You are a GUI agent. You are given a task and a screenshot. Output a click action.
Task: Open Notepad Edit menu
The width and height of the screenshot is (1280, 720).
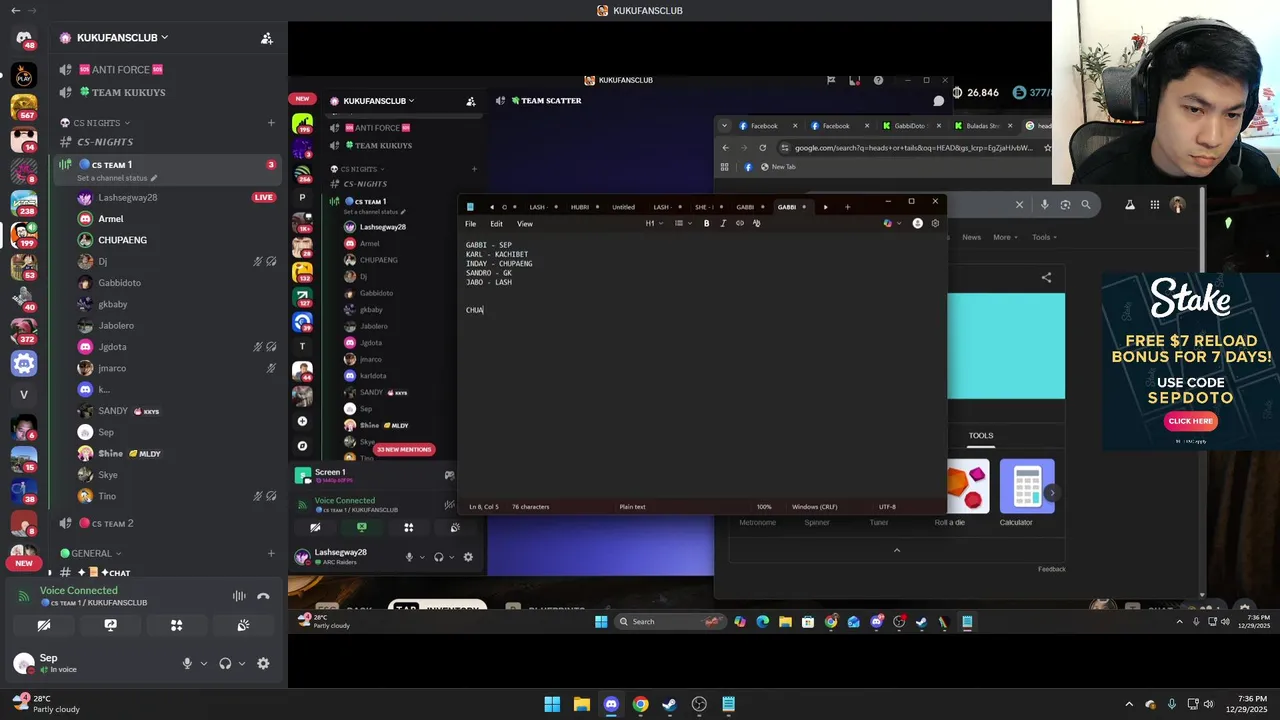point(496,224)
